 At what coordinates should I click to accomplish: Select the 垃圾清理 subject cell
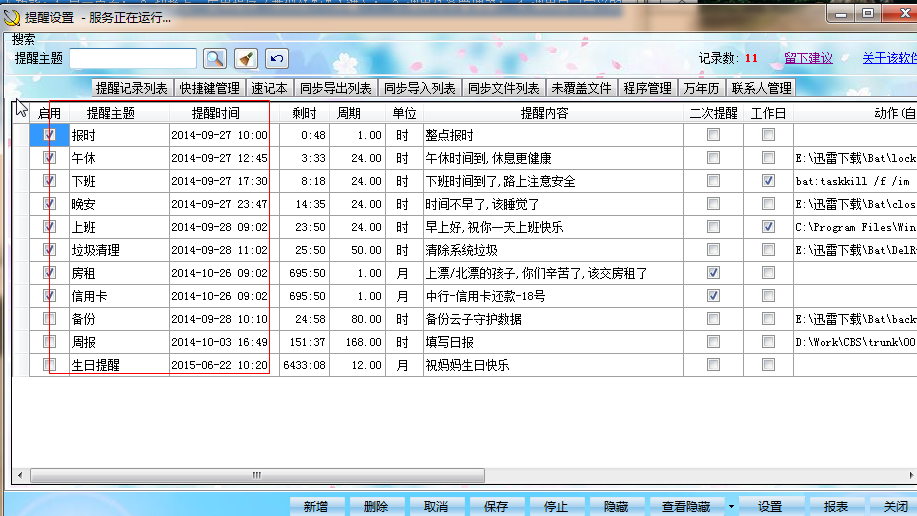pyautogui.click(x=119, y=250)
